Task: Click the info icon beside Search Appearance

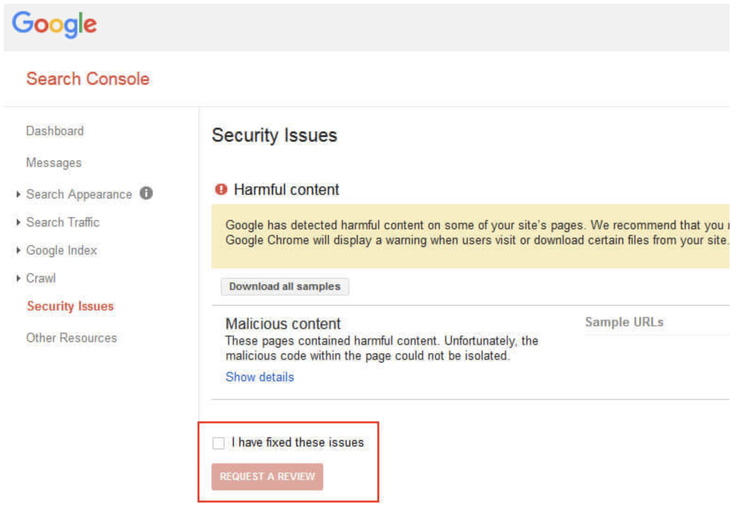Action: 146,193
